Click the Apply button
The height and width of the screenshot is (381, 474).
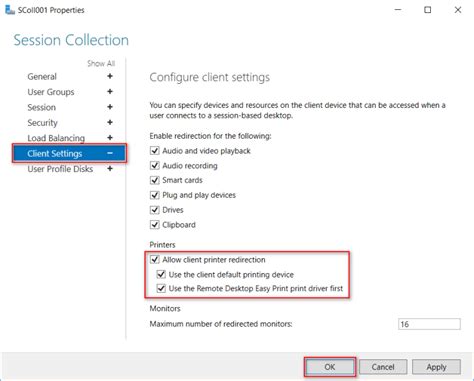[436, 367]
